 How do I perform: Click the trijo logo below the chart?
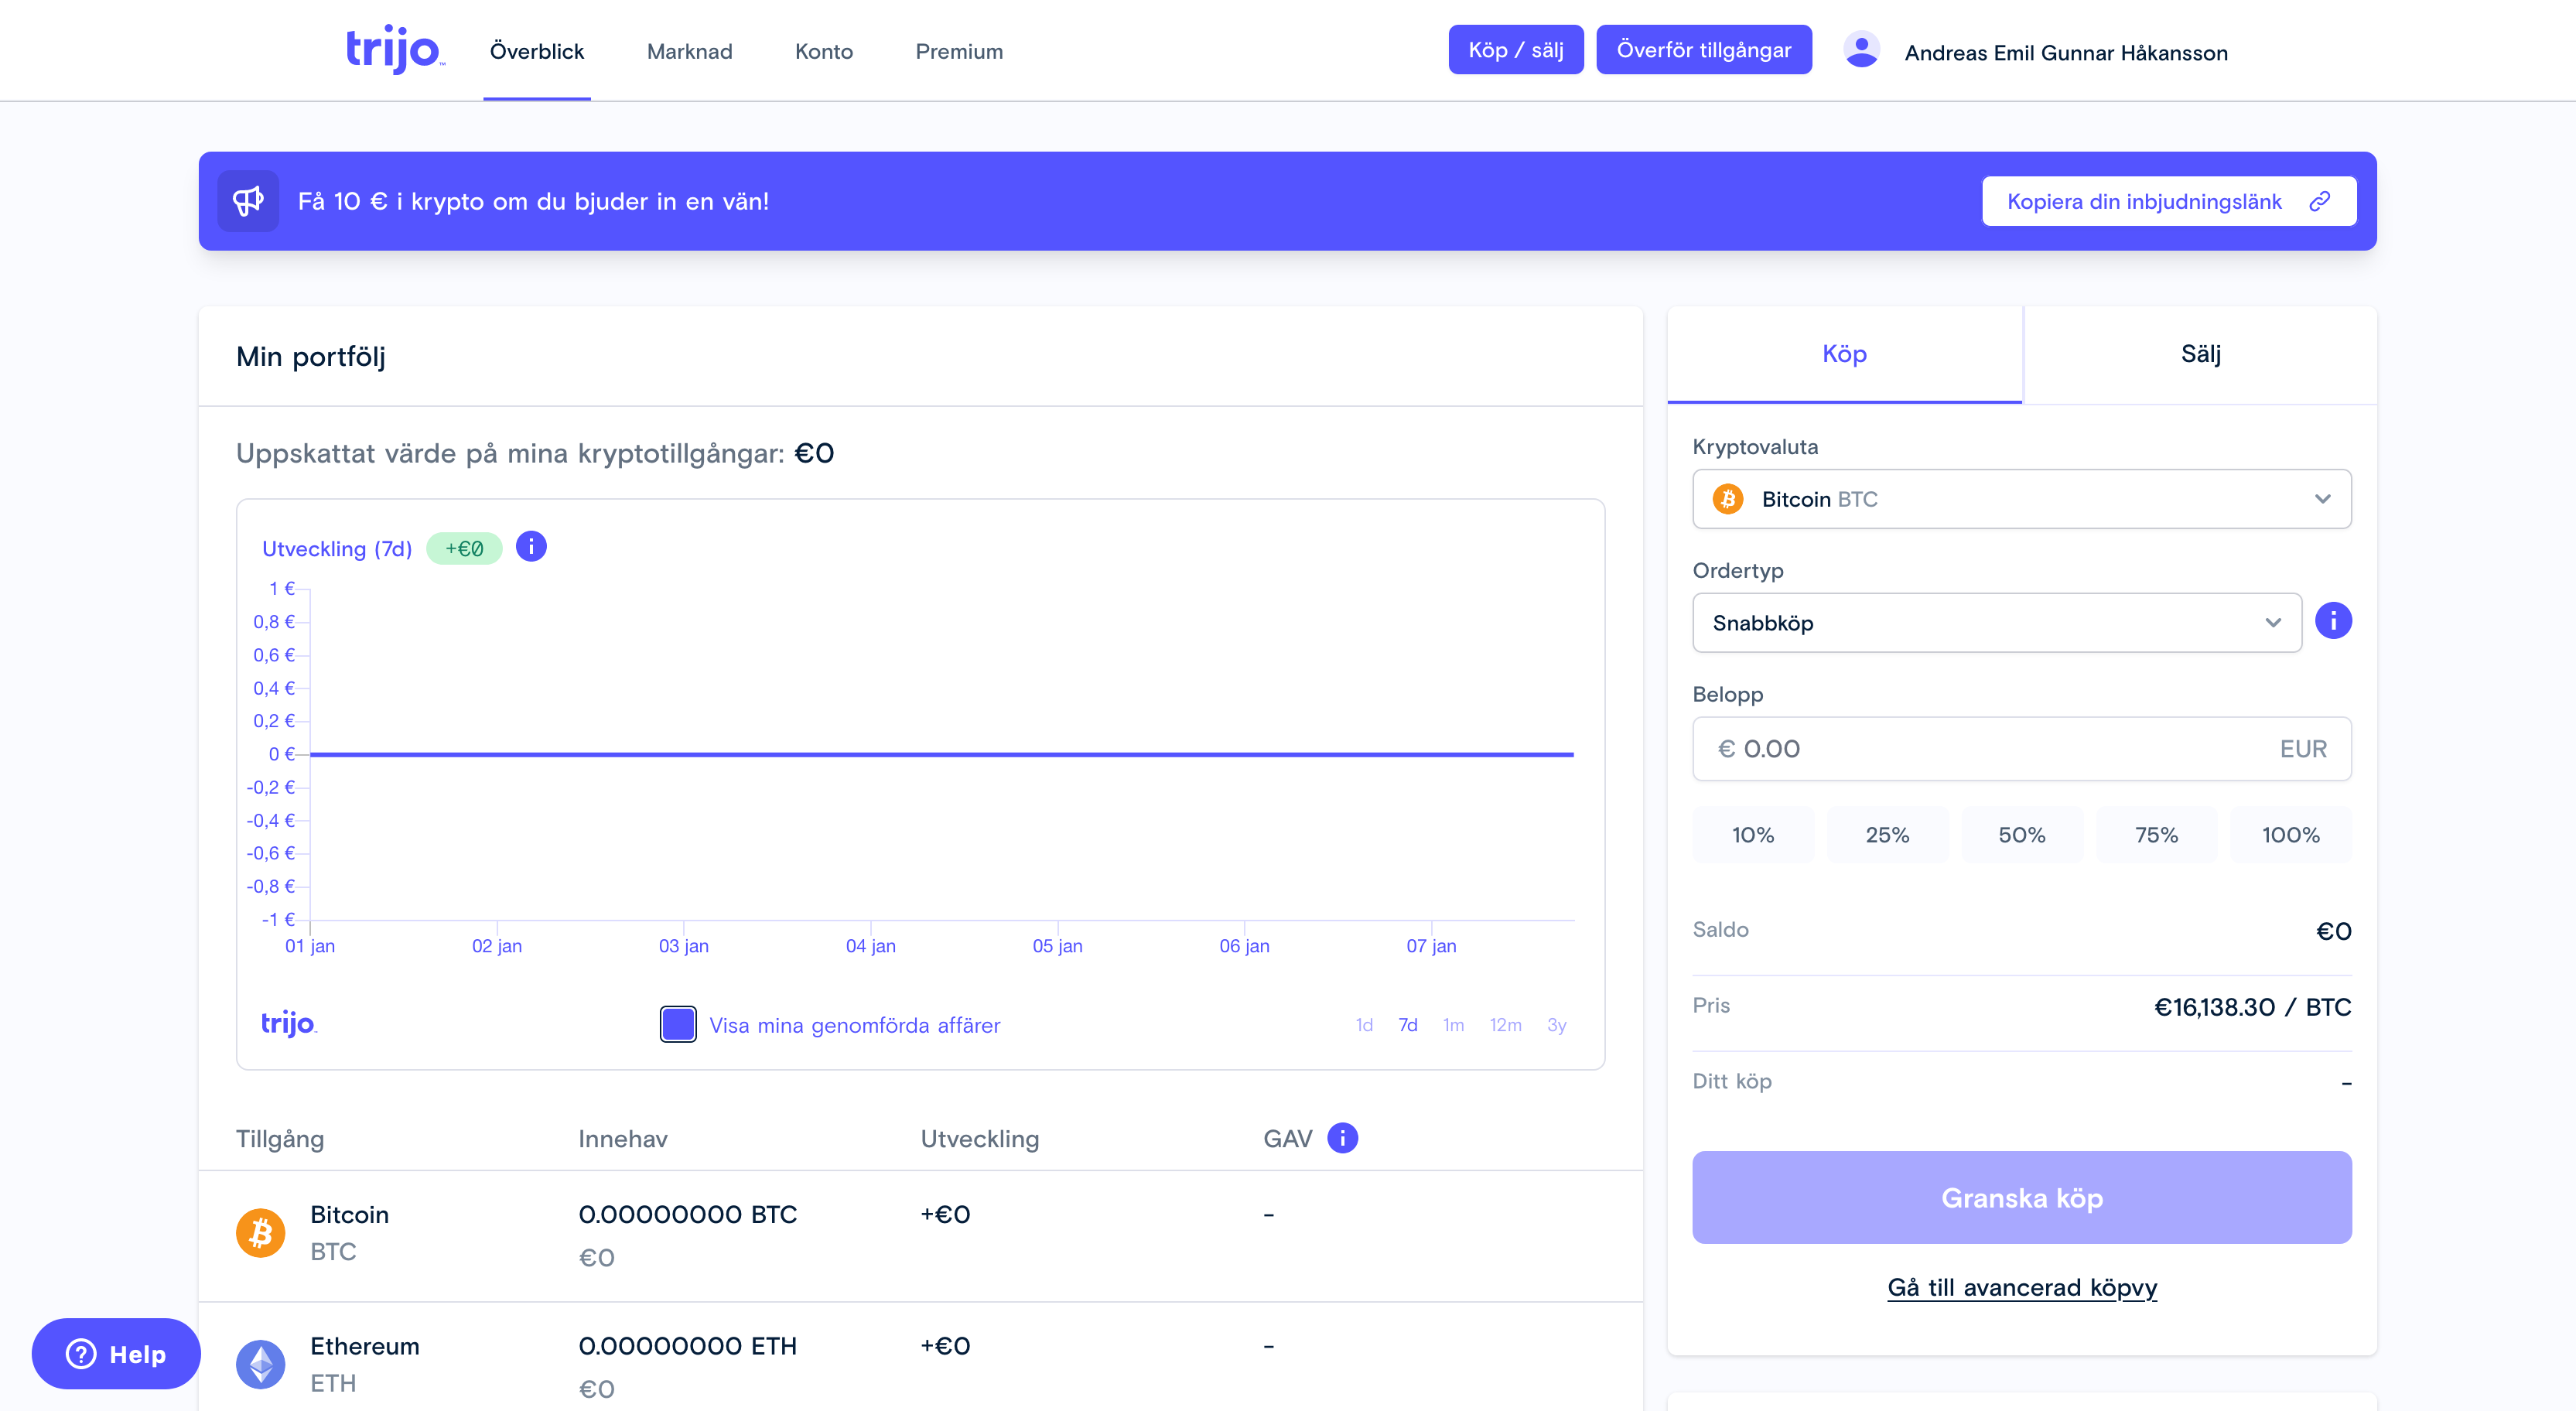[x=289, y=1023]
